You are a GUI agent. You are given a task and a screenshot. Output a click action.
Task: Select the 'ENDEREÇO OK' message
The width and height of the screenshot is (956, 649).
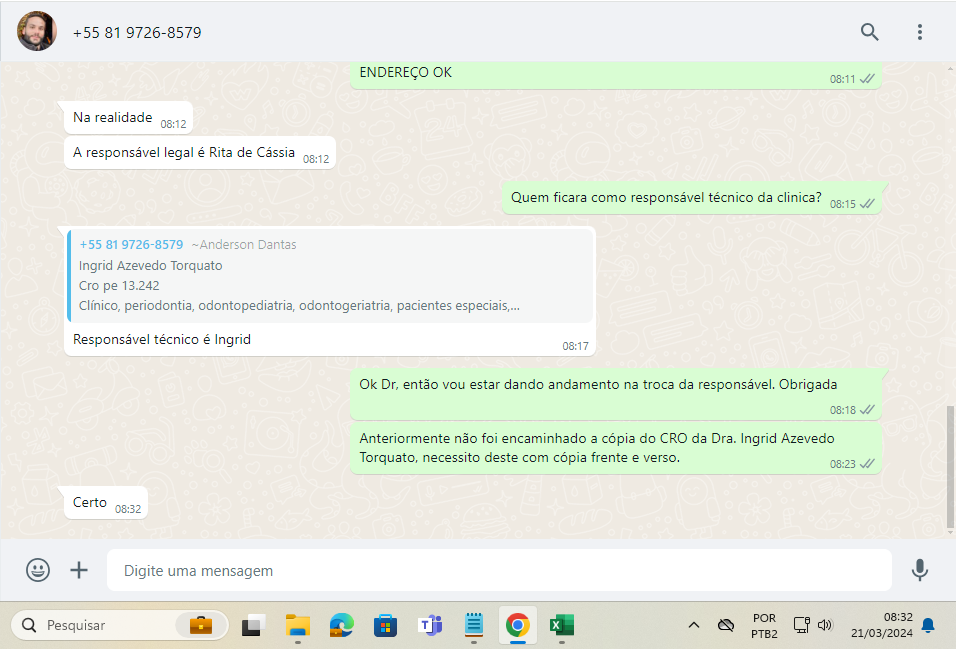(616, 75)
